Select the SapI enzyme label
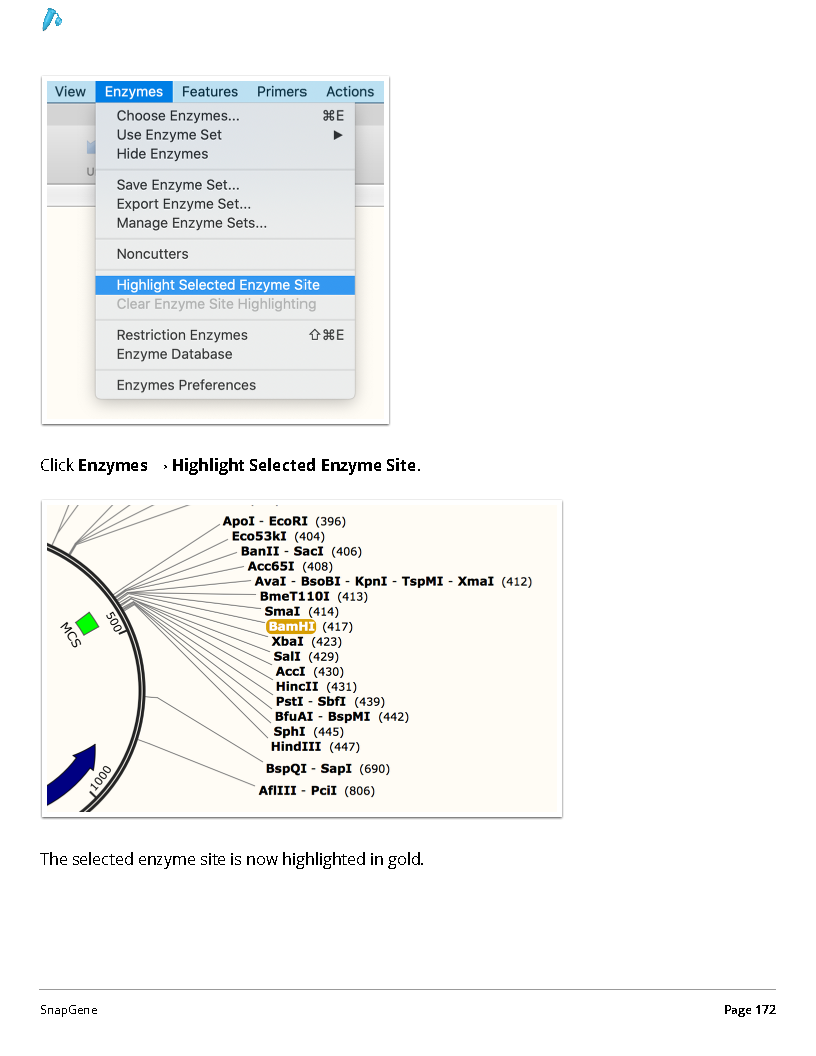This screenshot has width=816, height=1056. (336, 768)
